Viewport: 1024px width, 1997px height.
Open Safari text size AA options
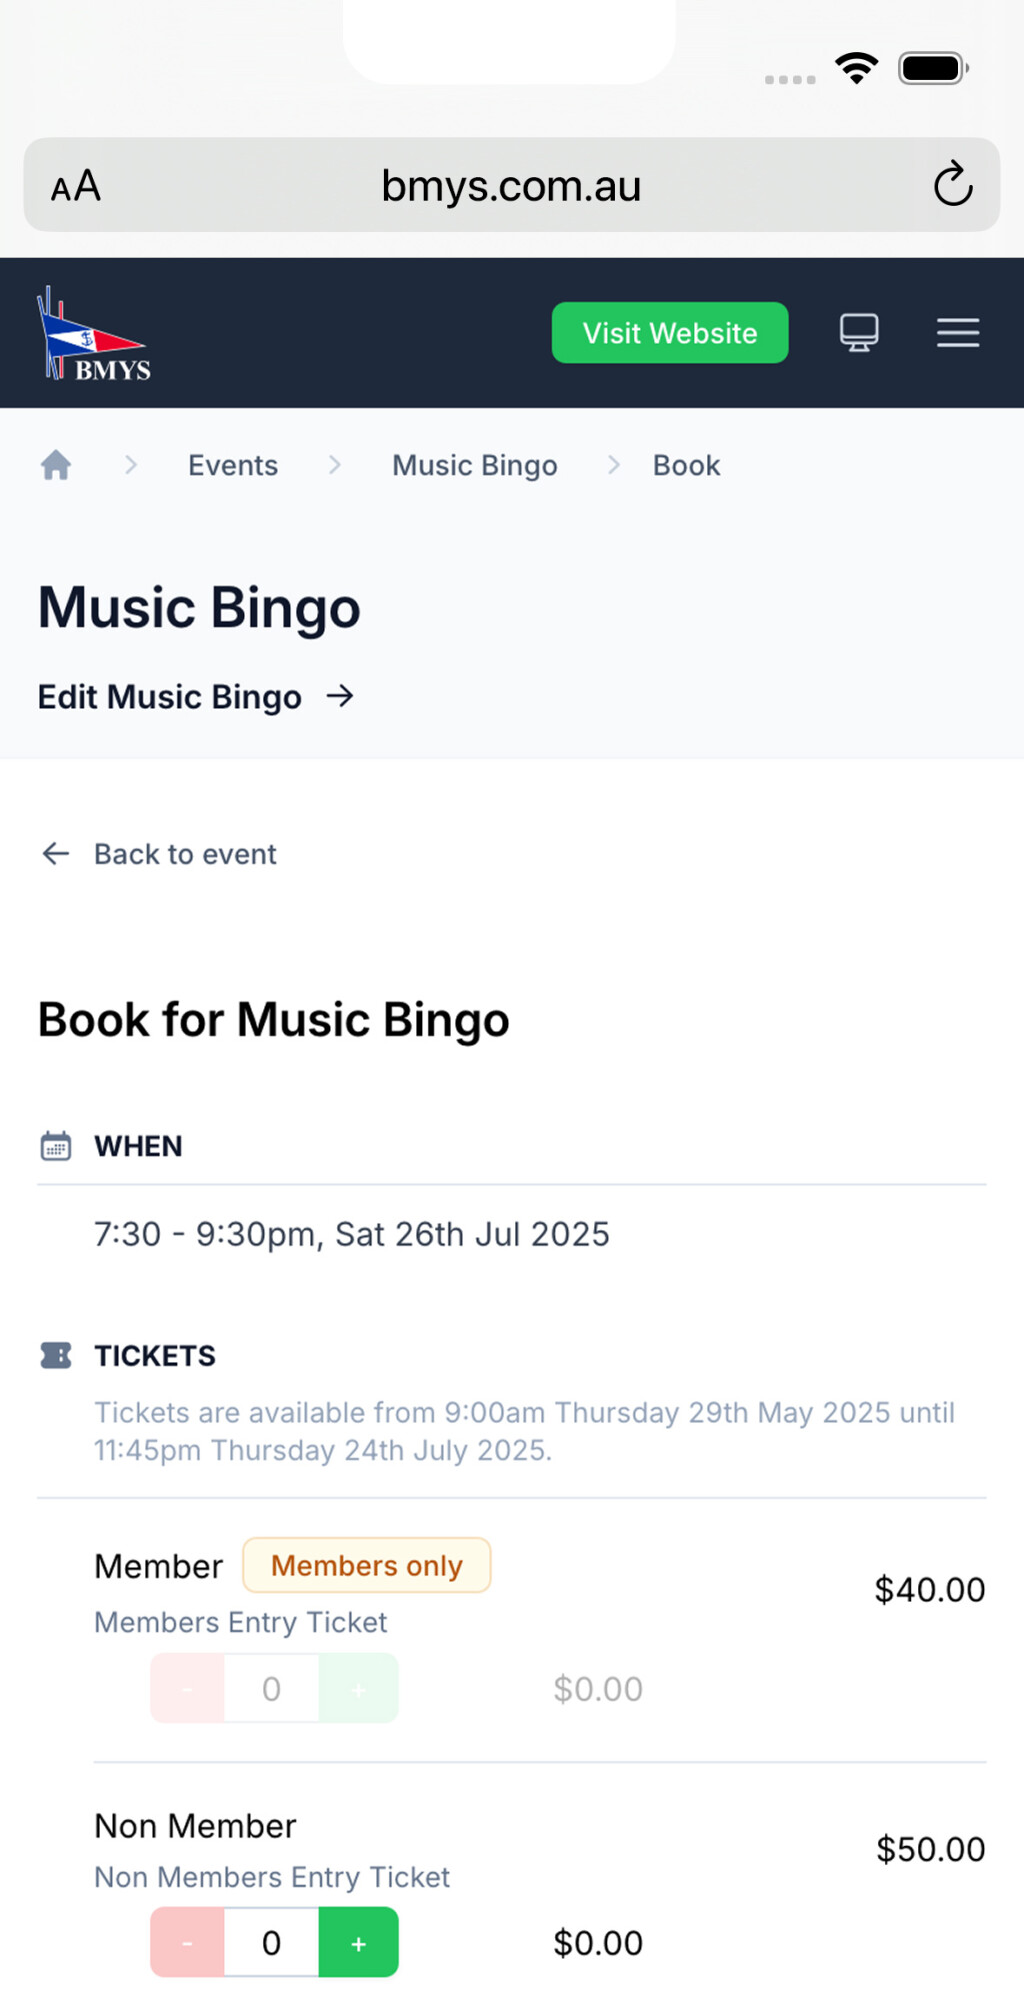point(76,186)
